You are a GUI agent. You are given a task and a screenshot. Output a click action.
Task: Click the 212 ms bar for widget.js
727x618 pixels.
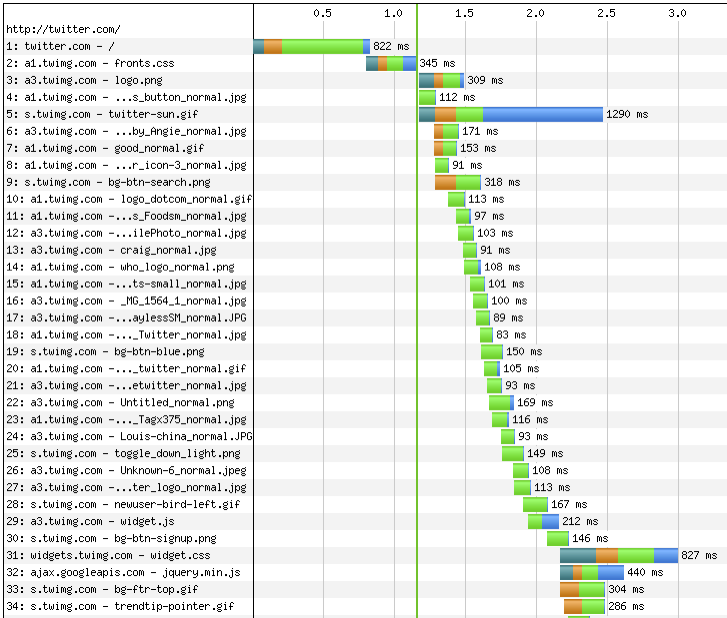click(543, 522)
